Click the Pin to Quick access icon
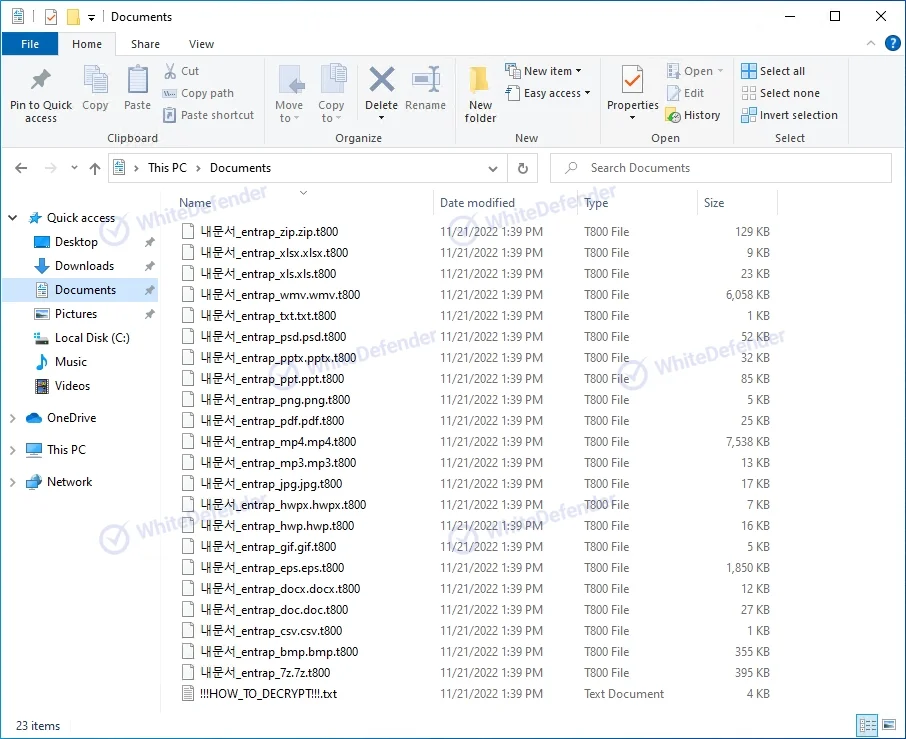Image resolution: width=906 pixels, height=739 pixels. tap(41, 80)
